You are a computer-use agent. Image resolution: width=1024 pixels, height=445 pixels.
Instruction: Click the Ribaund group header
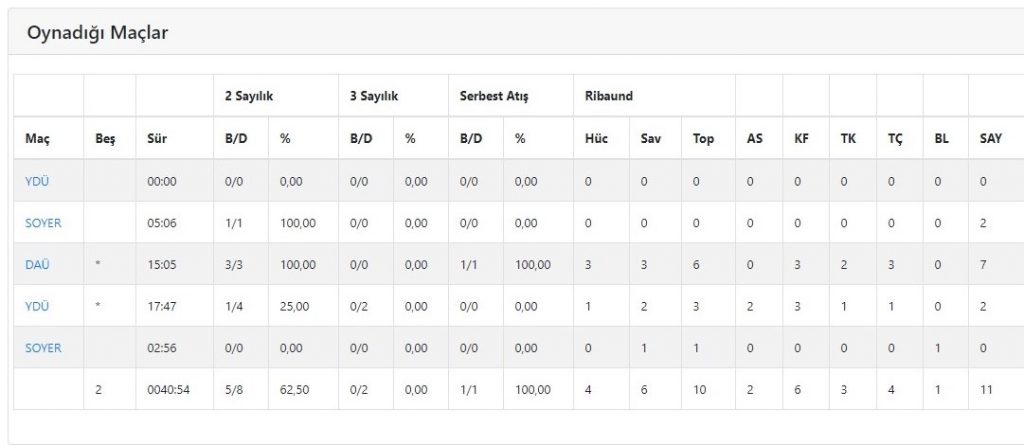point(609,96)
